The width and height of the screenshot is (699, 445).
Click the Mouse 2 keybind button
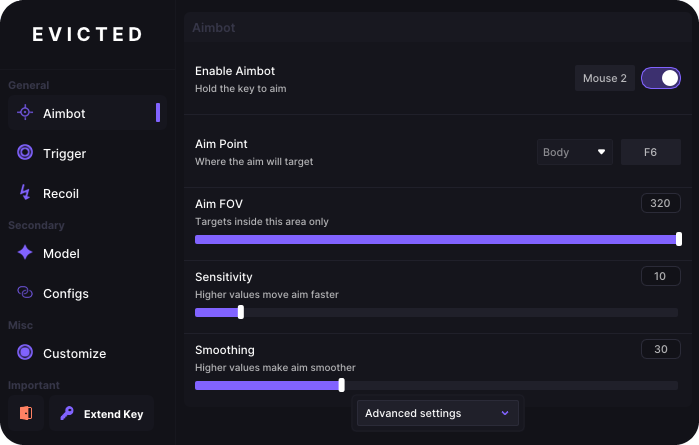604,78
